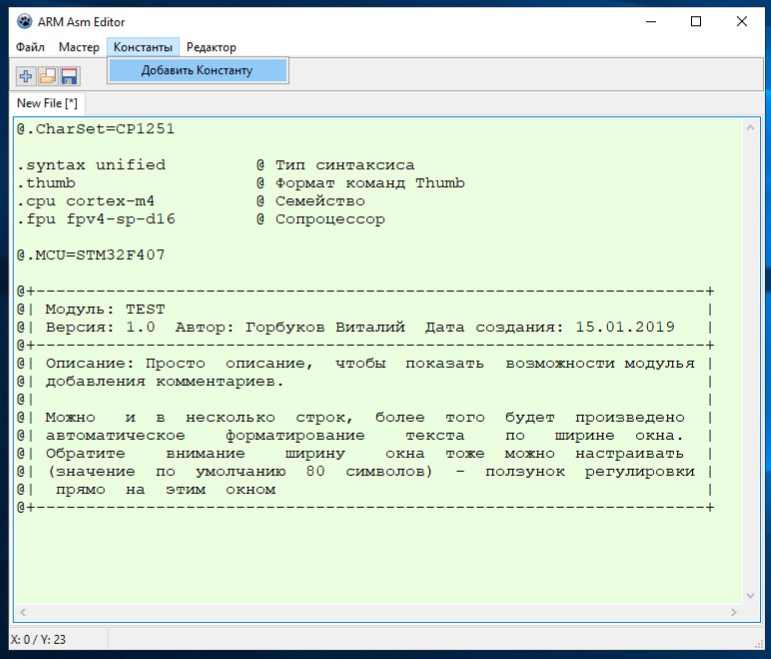Click the Версия: 1.0 text
Viewport: 771px width, 659px height.
pyautogui.click(x=100, y=327)
